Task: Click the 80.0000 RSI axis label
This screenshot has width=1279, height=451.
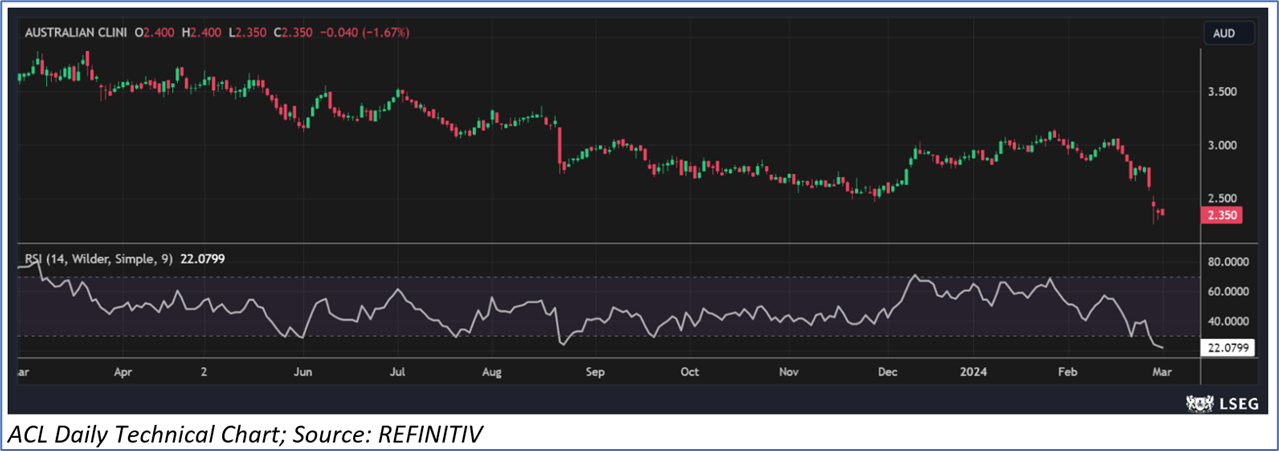Action: [1229, 262]
